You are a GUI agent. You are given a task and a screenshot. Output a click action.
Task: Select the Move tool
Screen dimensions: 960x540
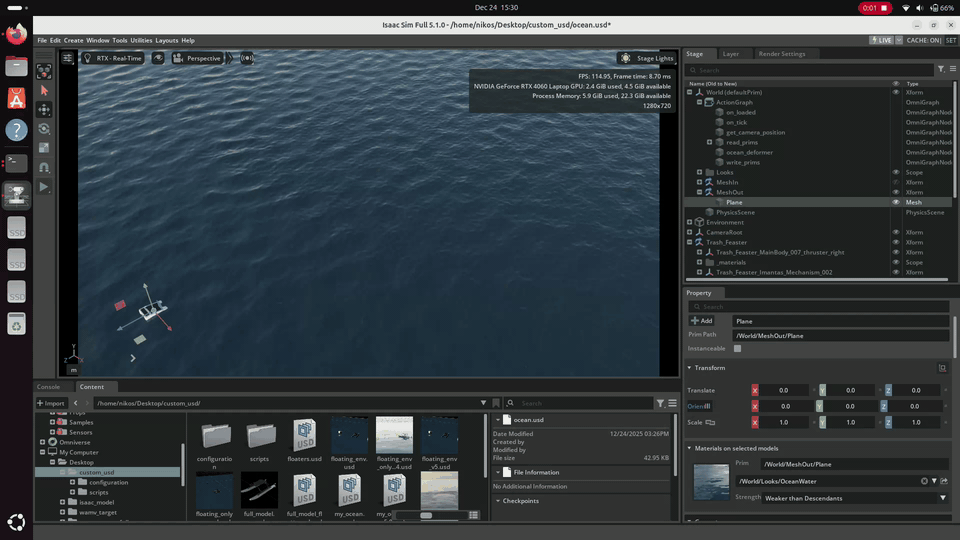point(44,110)
